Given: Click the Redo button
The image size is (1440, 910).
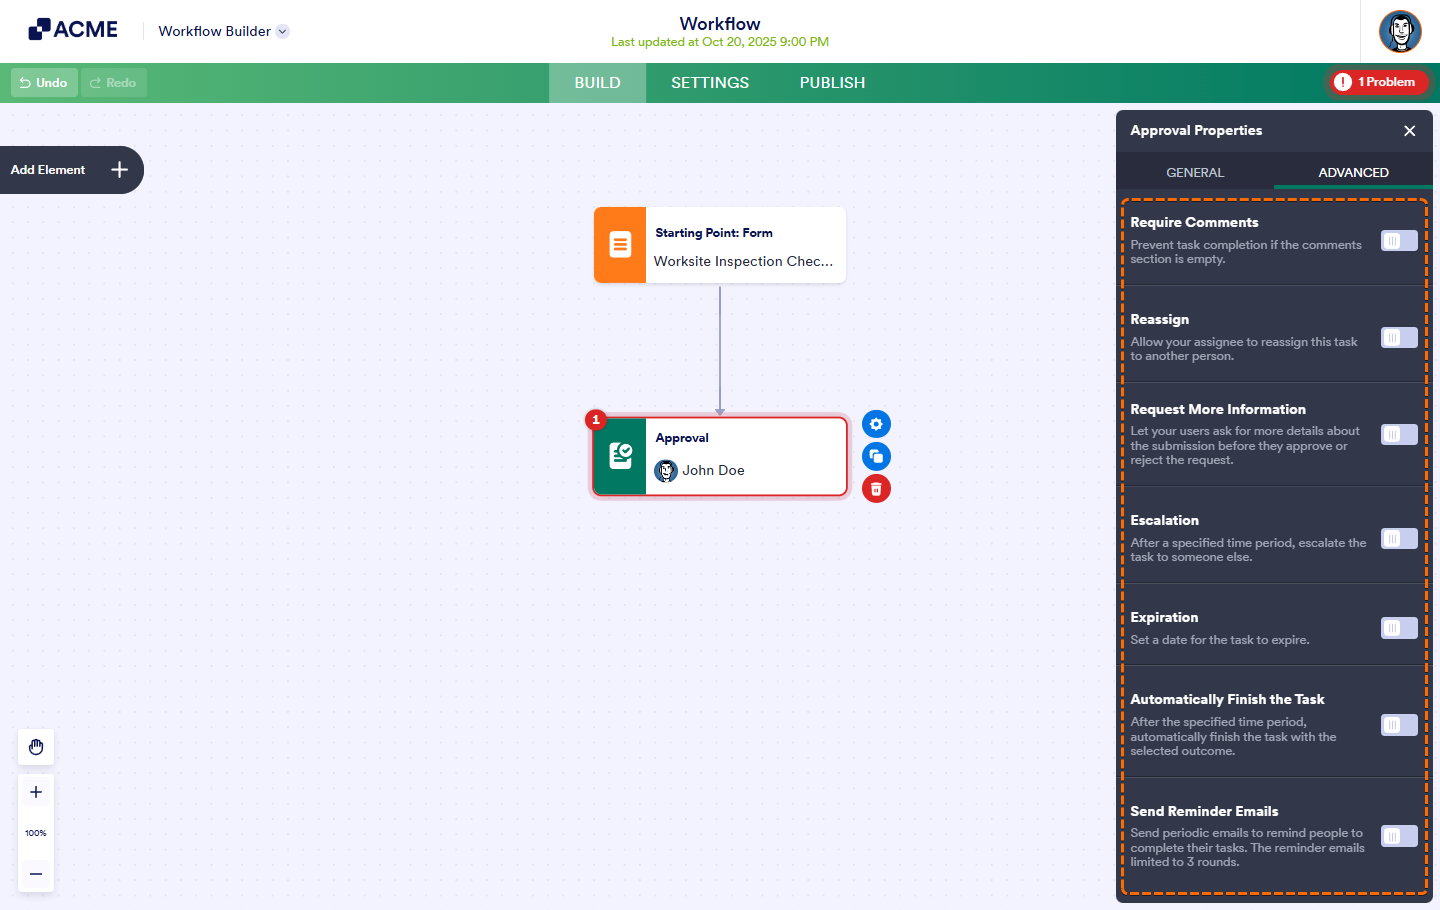Looking at the screenshot, I should pyautogui.click(x=114, y=83).
